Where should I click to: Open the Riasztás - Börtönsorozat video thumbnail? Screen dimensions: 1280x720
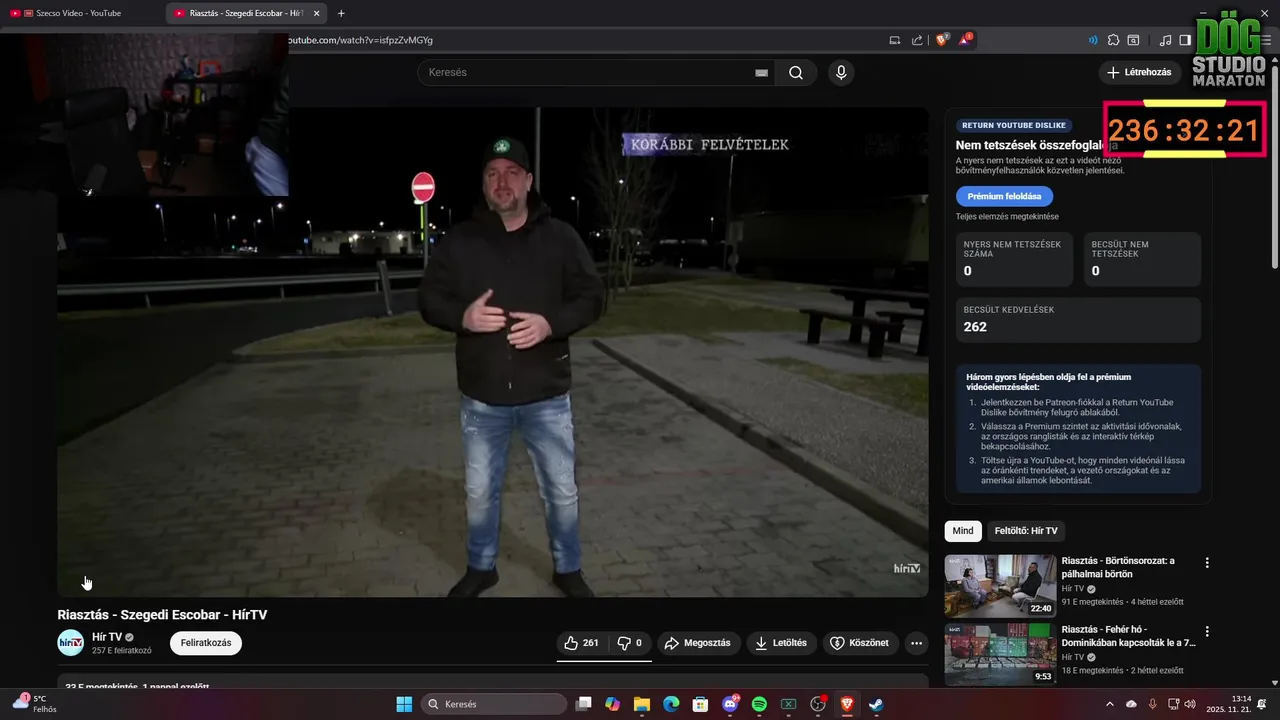(1000, 586)
